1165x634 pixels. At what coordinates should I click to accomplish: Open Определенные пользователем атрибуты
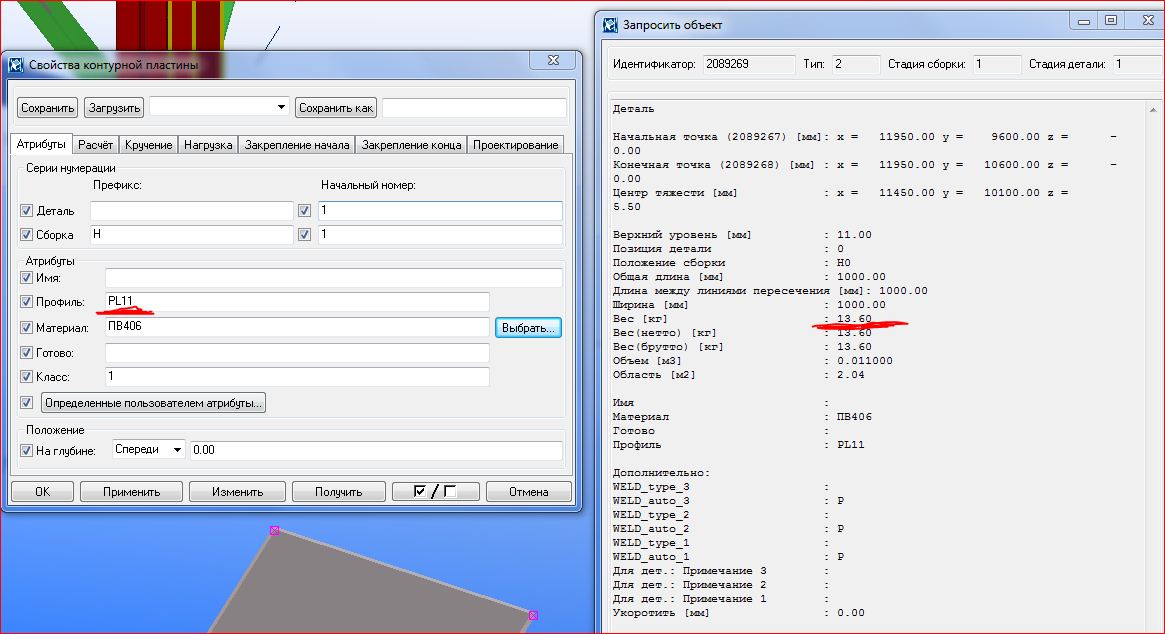coord(153,403)
